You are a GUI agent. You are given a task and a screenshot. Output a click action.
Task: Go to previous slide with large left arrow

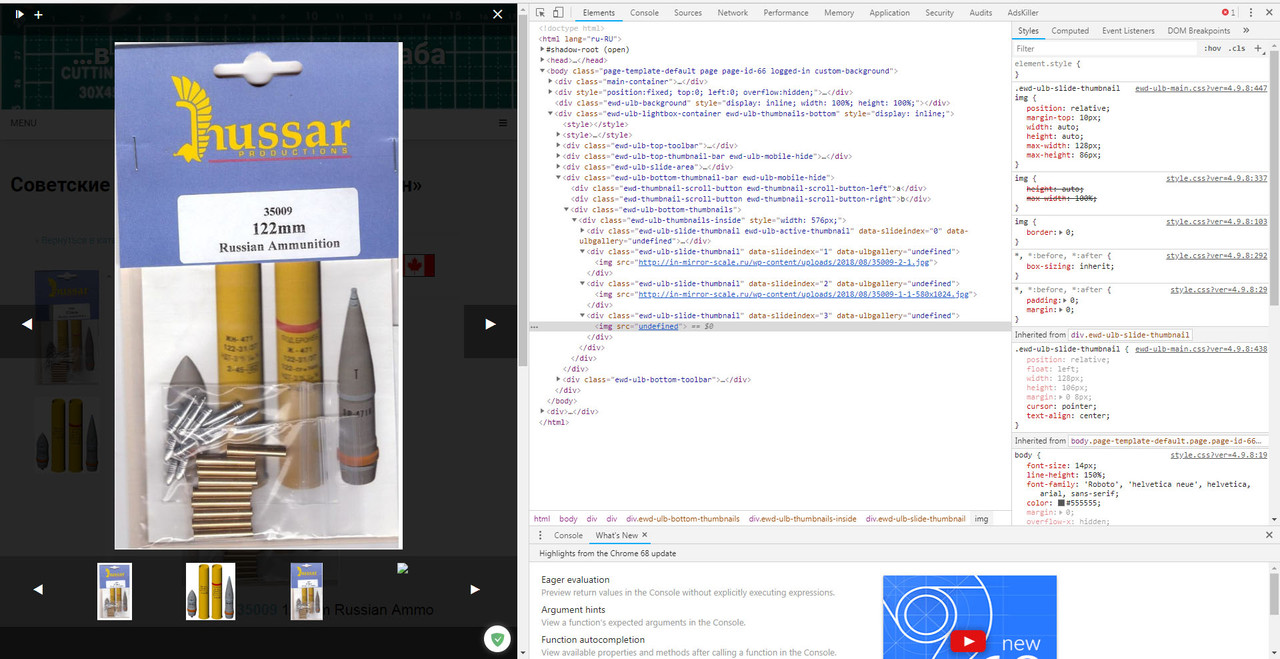[x=27, y=323]
